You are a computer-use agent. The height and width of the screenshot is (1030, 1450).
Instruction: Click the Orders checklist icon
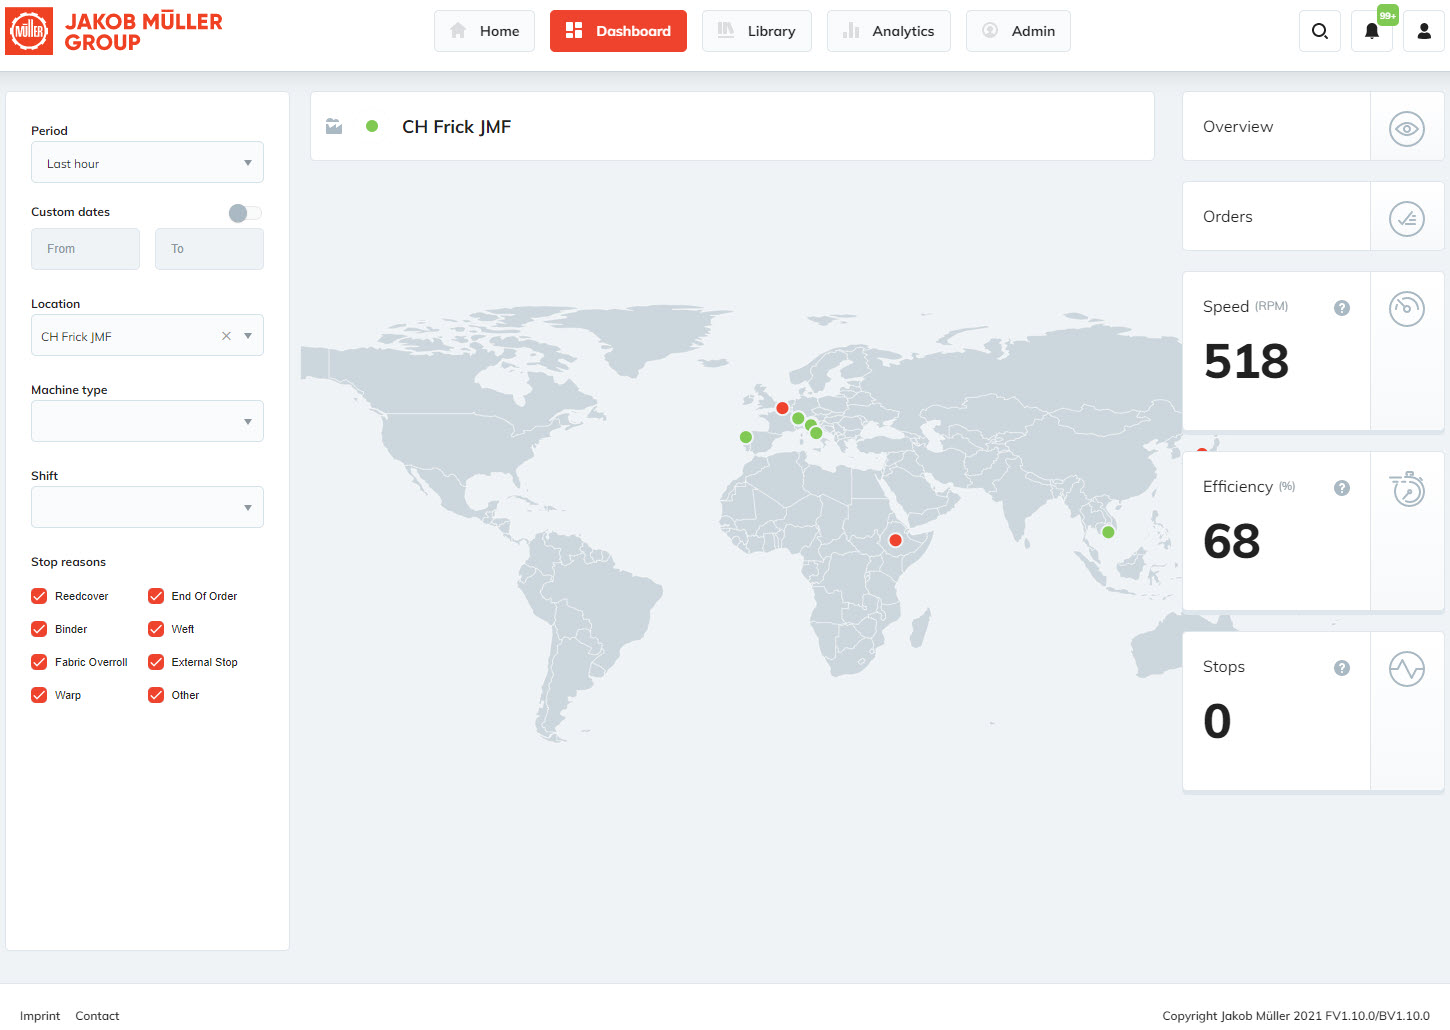pos(1407,218)
